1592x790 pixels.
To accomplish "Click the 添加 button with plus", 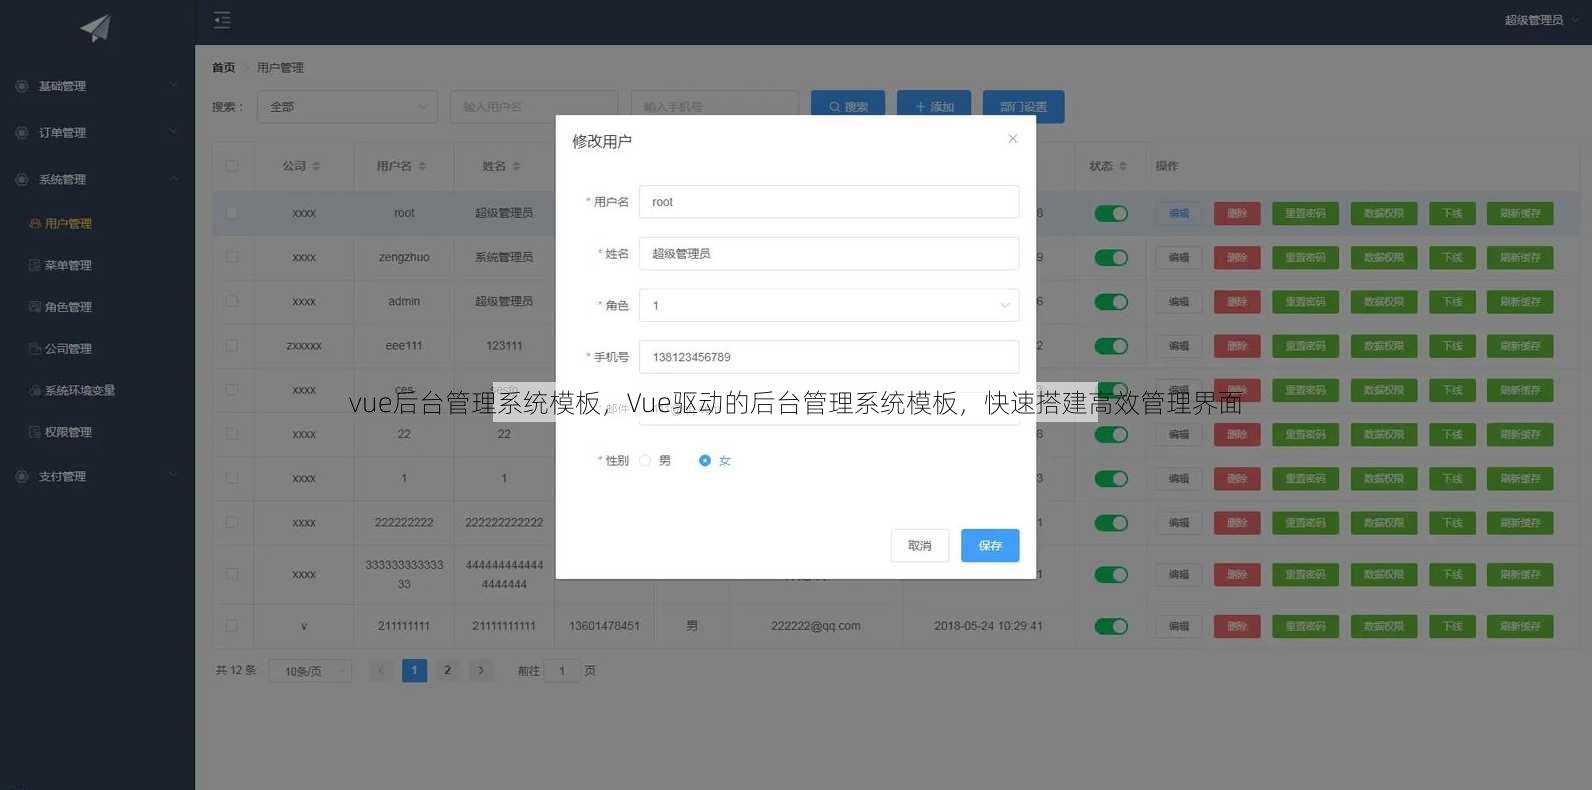I will click(934, 106).
